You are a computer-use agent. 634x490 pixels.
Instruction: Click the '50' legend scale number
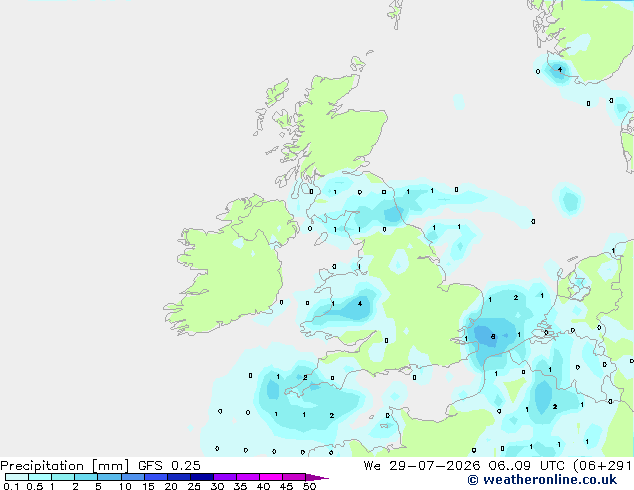pos(309,486)
